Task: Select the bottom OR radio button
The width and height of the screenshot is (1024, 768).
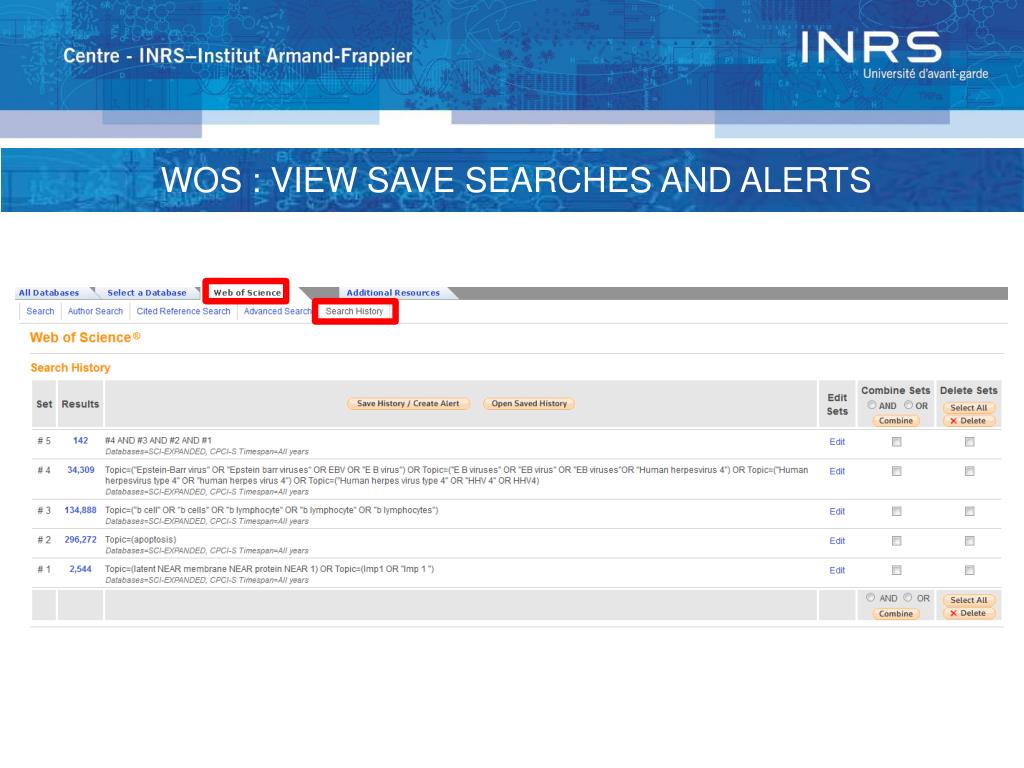Action: [908, 598]
